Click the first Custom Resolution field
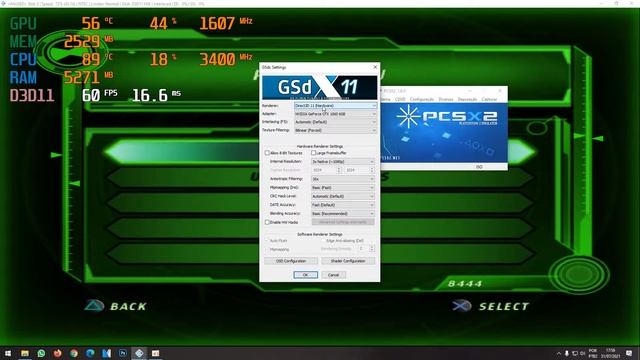 tap(326, 170)
